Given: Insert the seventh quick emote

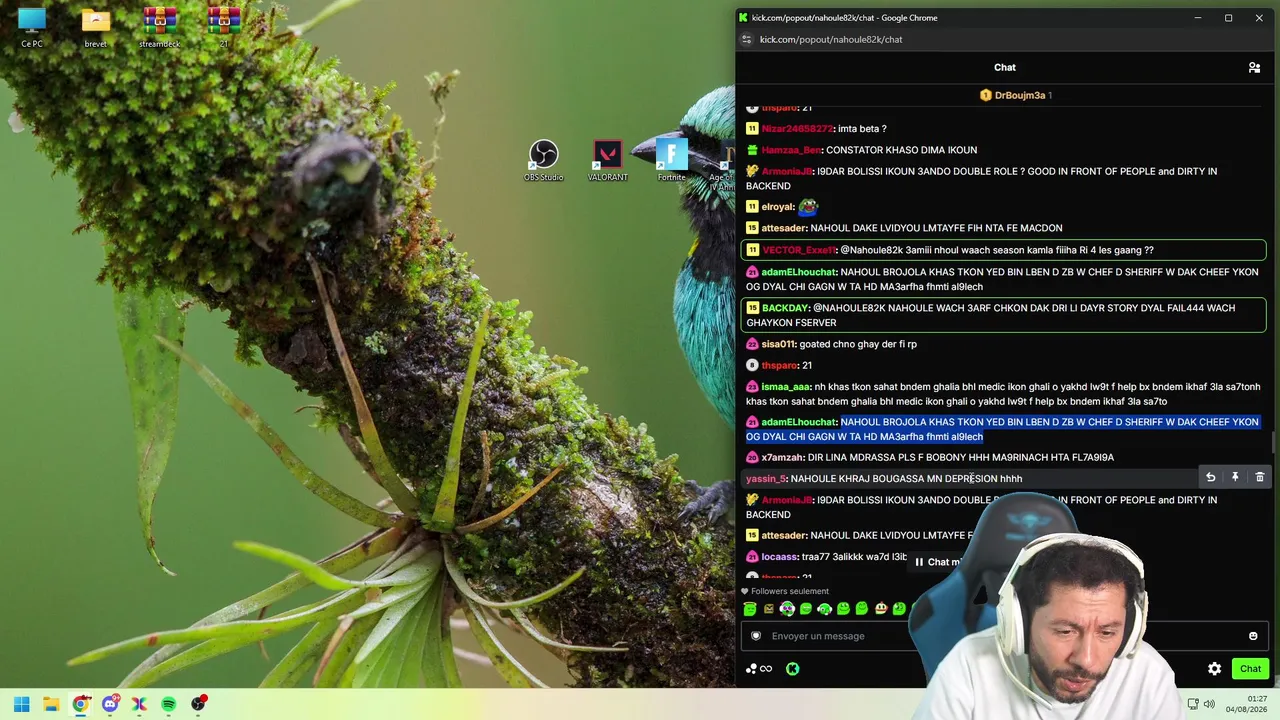Looking at the screenshot, I should point(861,608).
